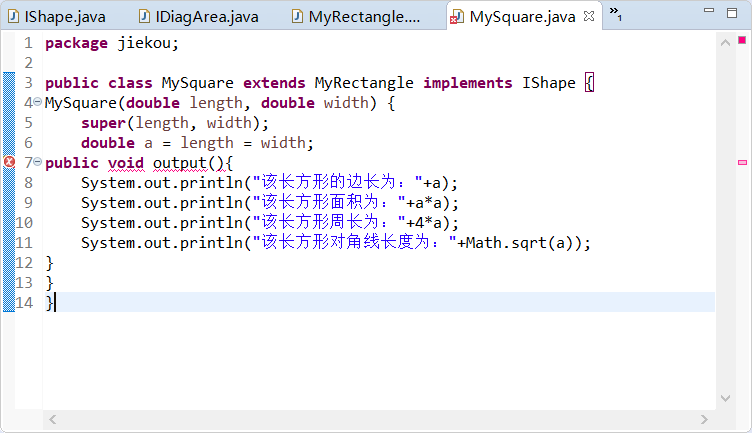This screenshot has height=433, width=752.
Task: Click the vertical scrollbar up arrow
Action: click(725, 43)
